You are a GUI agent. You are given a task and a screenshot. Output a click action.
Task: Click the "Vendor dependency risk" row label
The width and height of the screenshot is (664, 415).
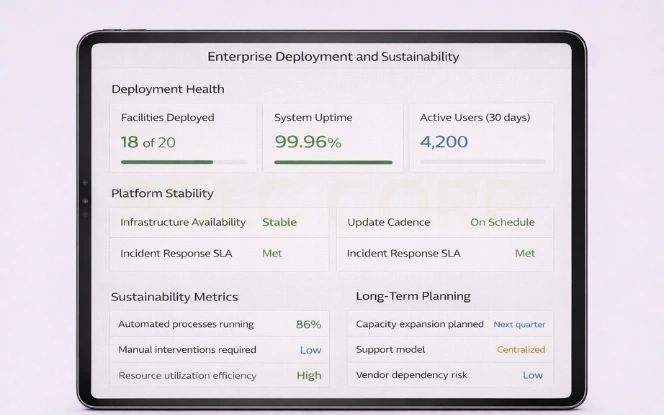tap(412, 375)
